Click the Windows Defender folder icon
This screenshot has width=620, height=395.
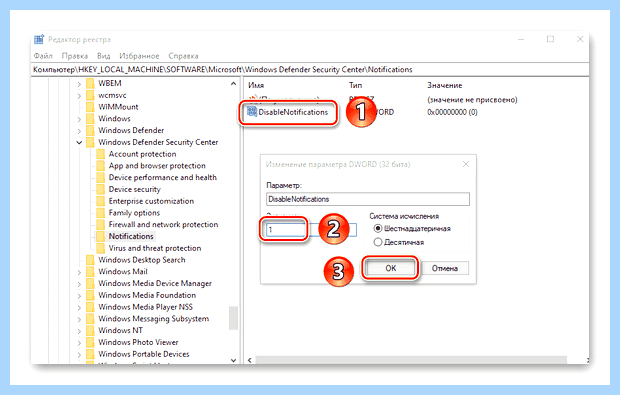(90, 130)
